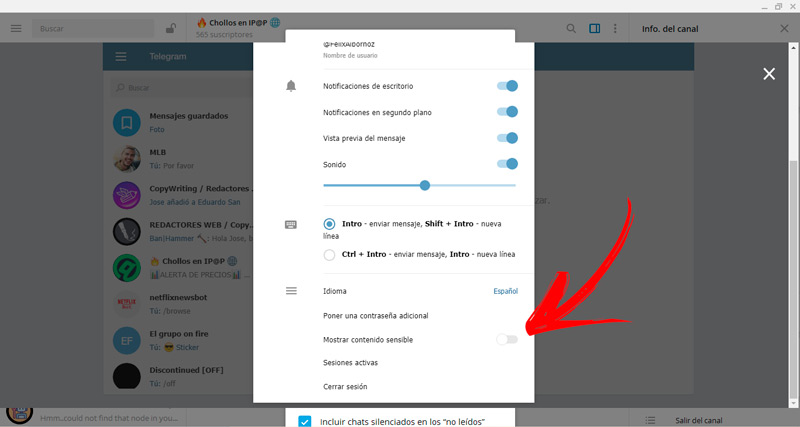800x427 pixels.
Task: Check Incluir chats silenciados option
Action: pyautogui.click(x=305, y=421)
